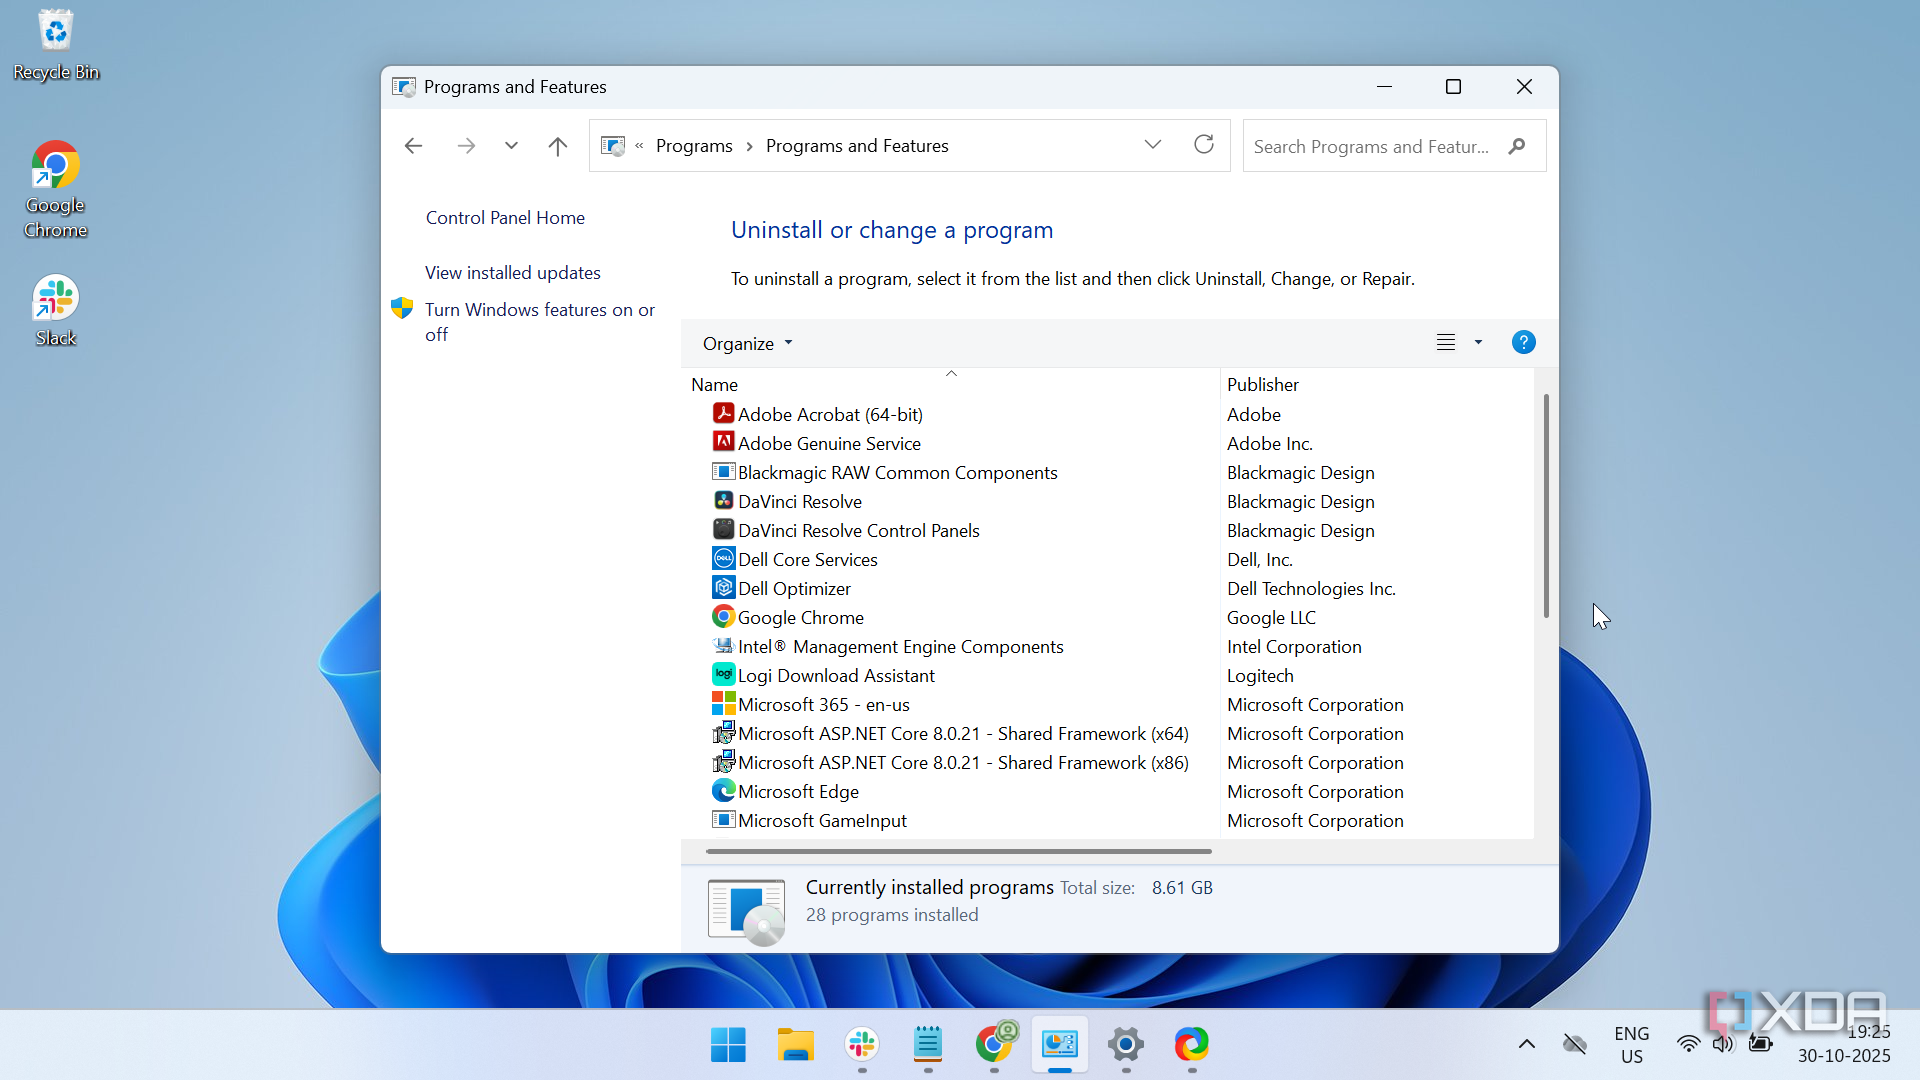Open the Recycle Bin desktop icon

coord(56,46)
